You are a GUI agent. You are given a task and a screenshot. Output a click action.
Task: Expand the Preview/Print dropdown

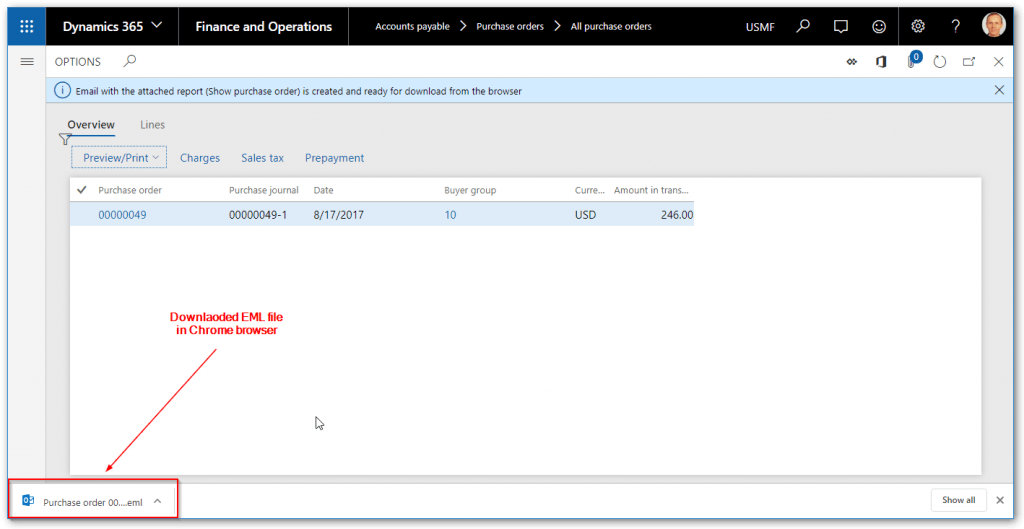[119, 157]
